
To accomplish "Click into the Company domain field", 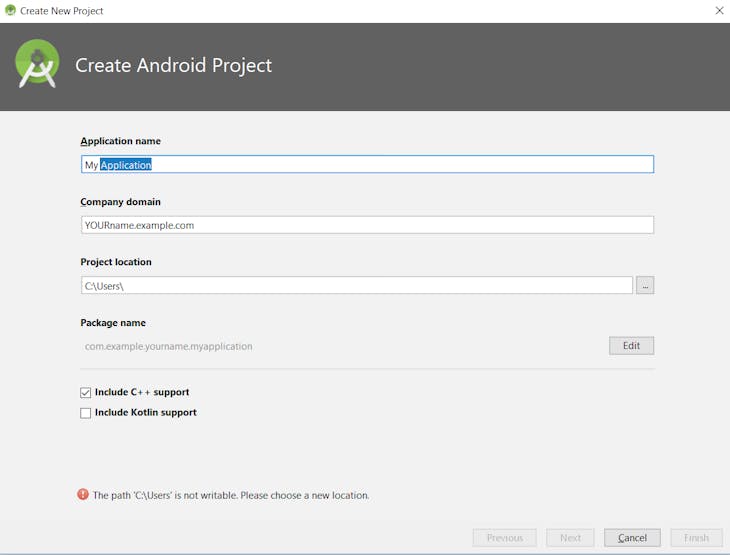I will (x=367, y=225).
